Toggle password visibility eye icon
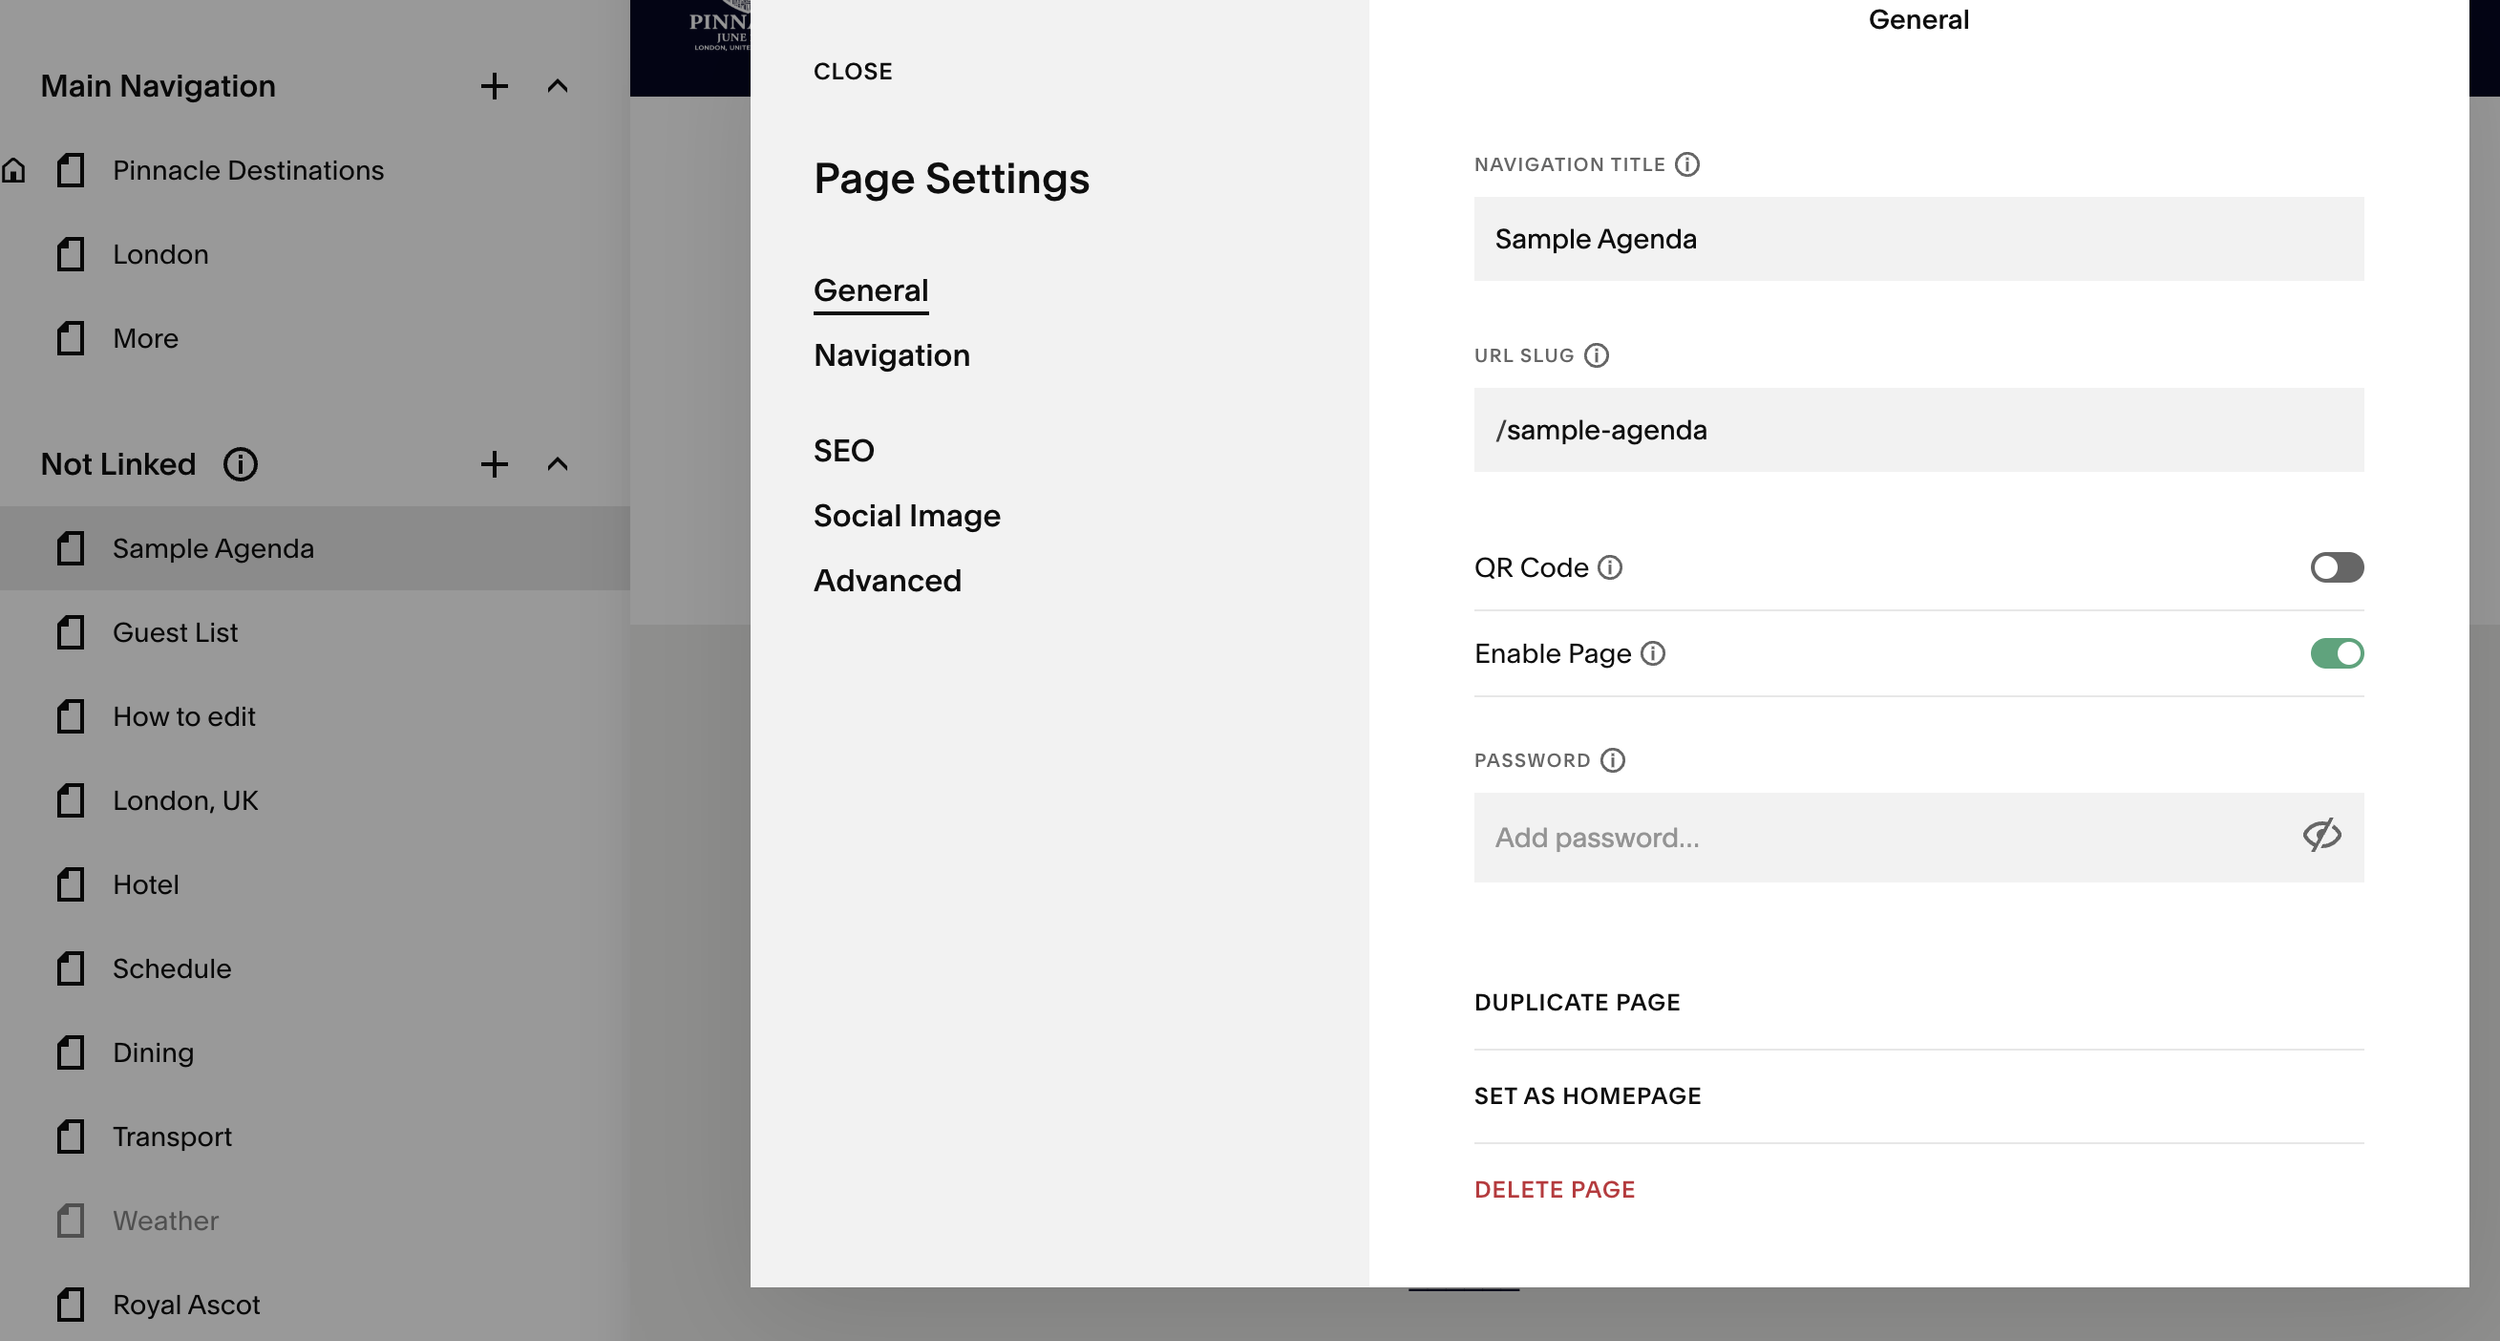 2321,835
